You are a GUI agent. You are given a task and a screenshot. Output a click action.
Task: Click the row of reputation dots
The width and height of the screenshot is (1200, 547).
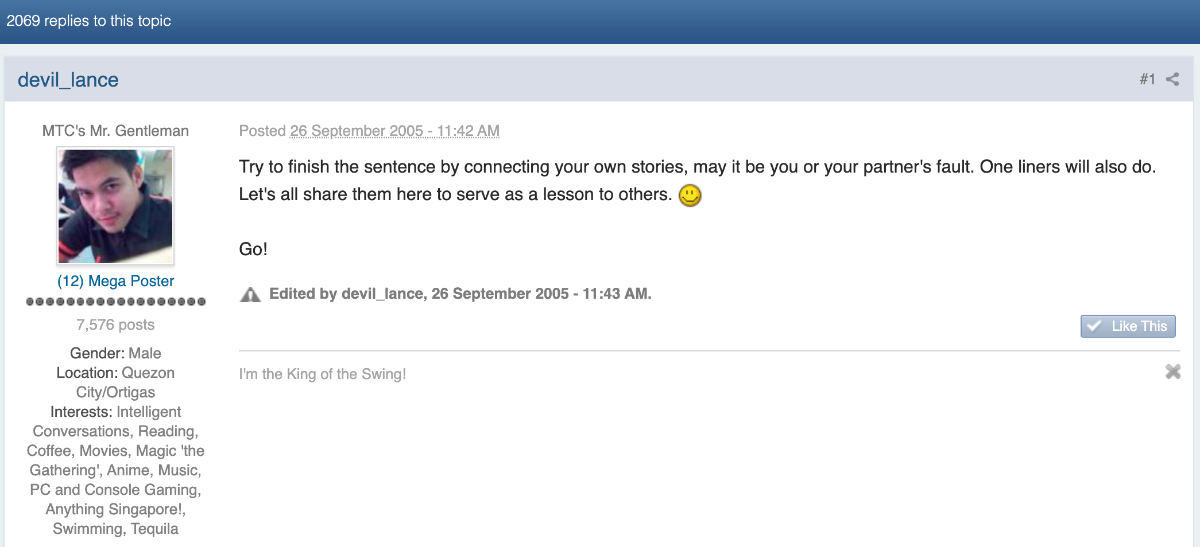[x=116, y=301]
